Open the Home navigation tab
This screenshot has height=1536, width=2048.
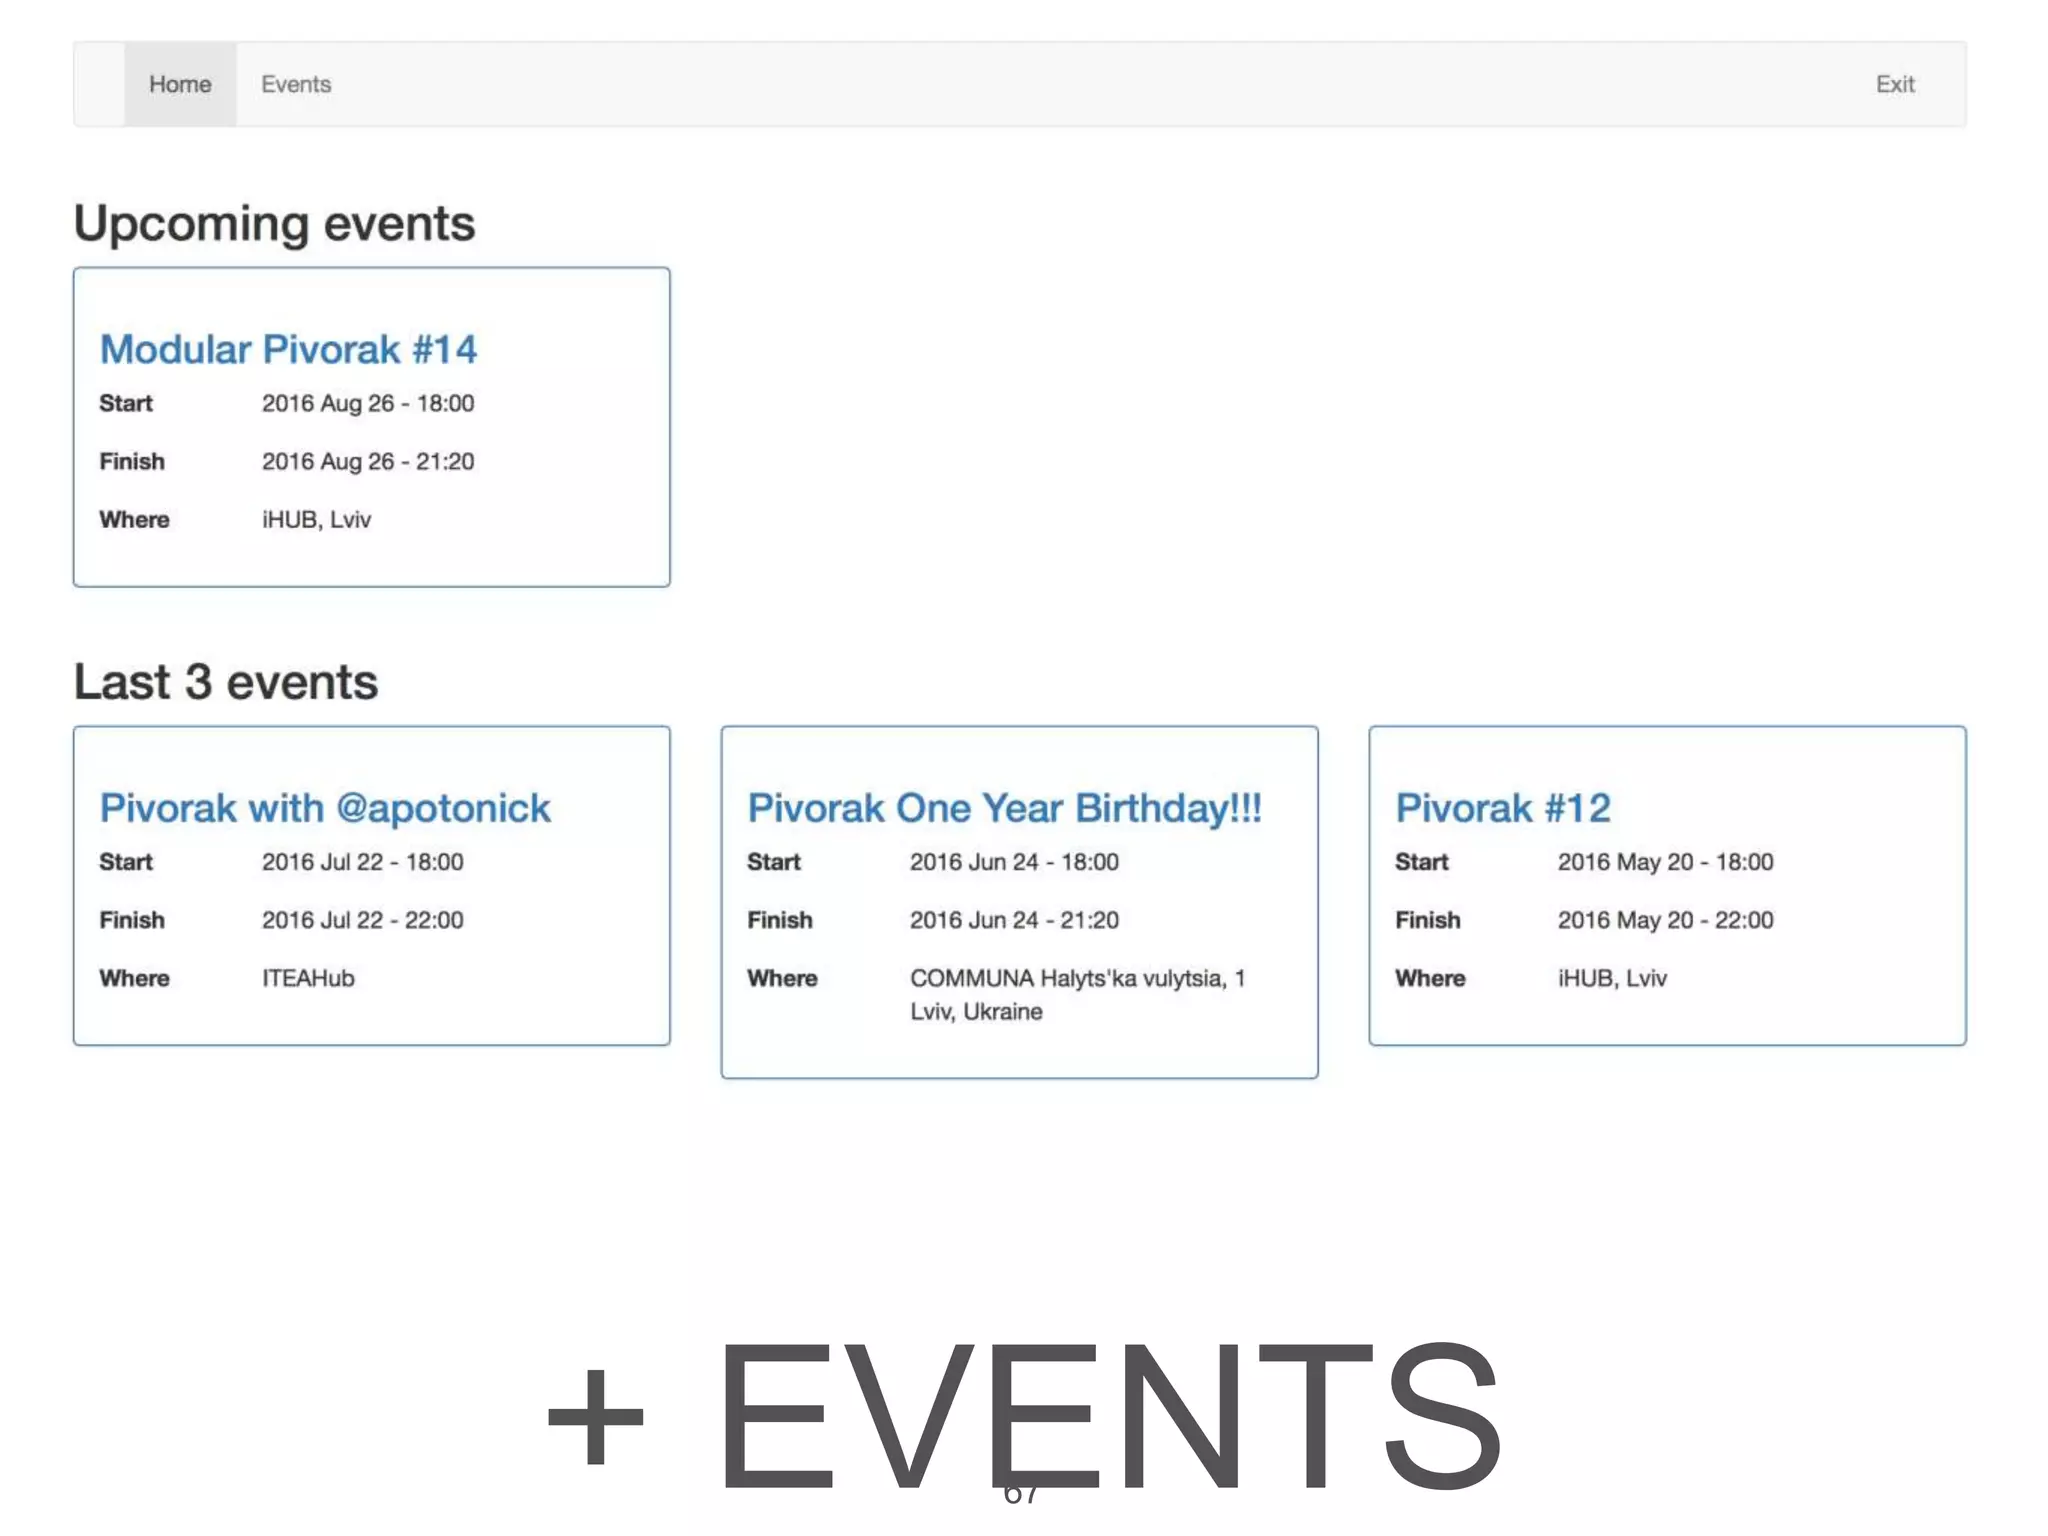pos(180,84)
